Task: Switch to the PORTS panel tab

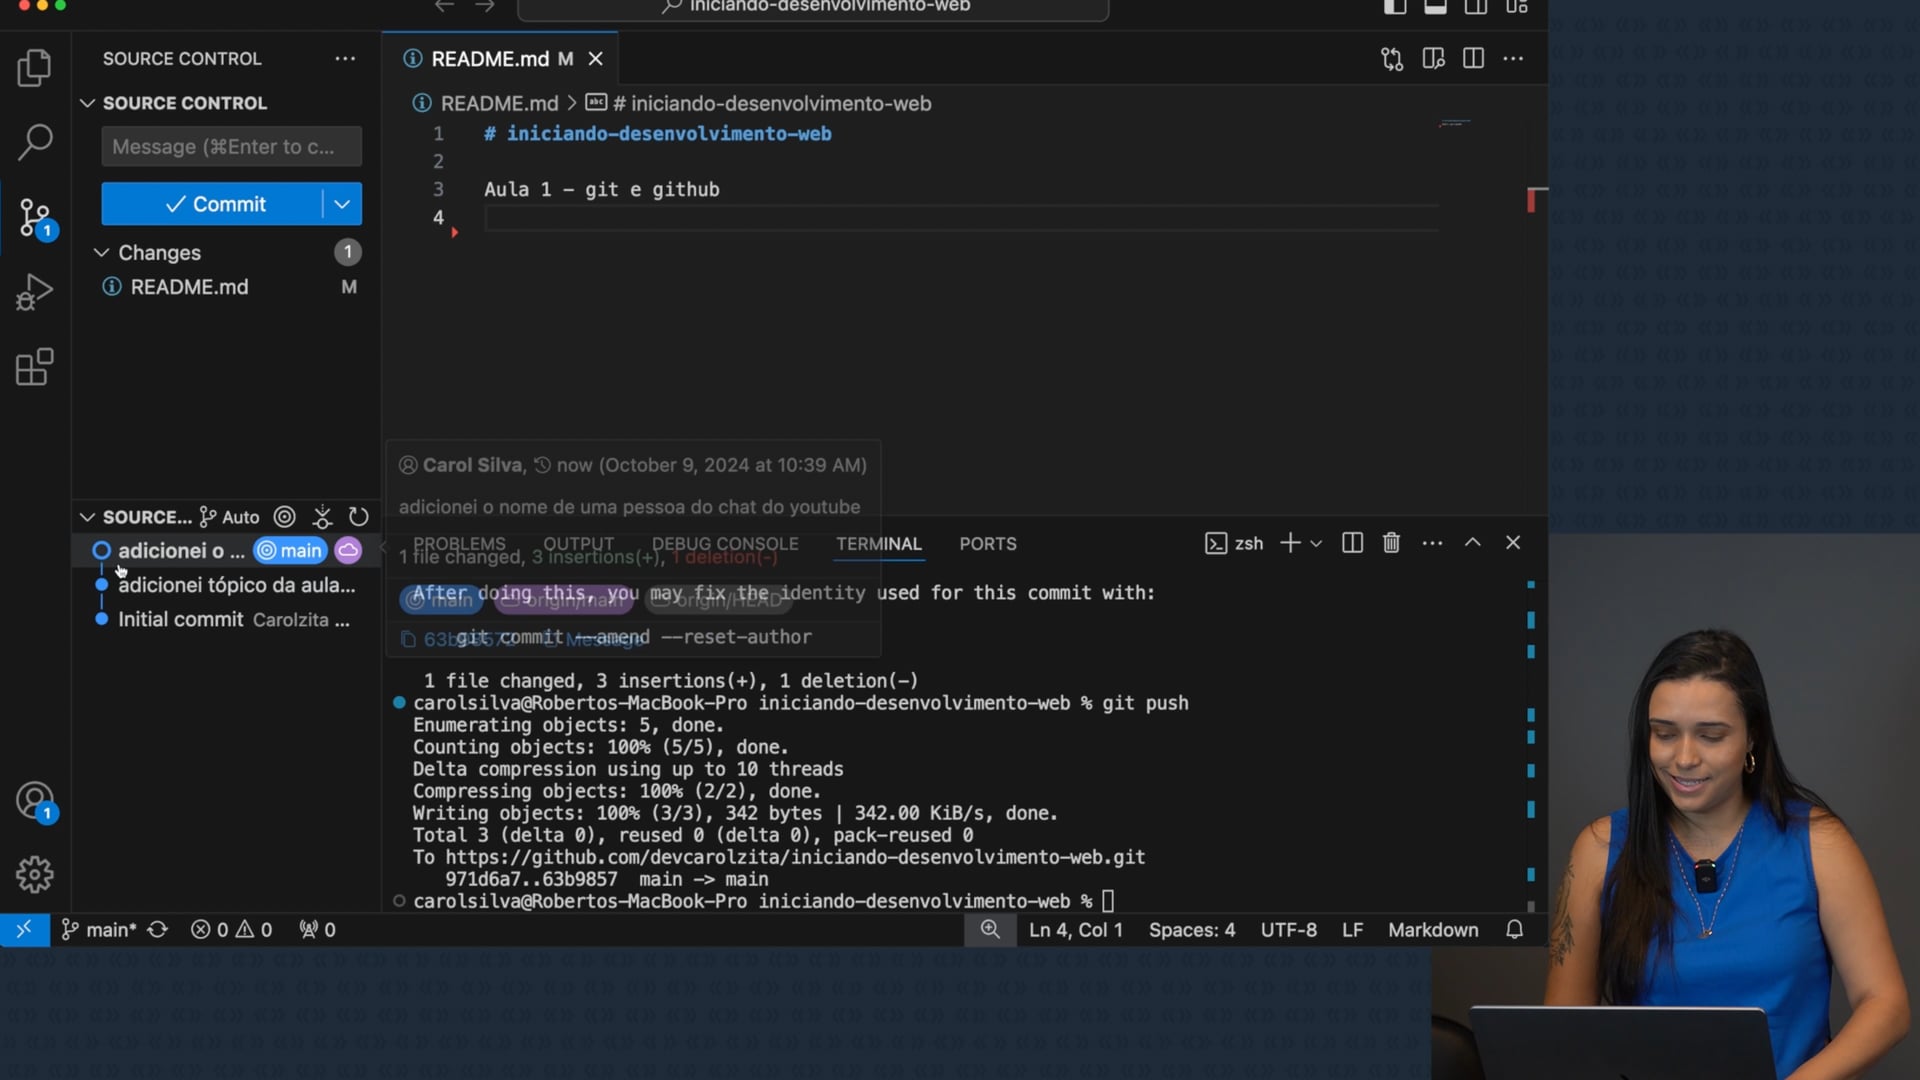Action: pos(987,544)
